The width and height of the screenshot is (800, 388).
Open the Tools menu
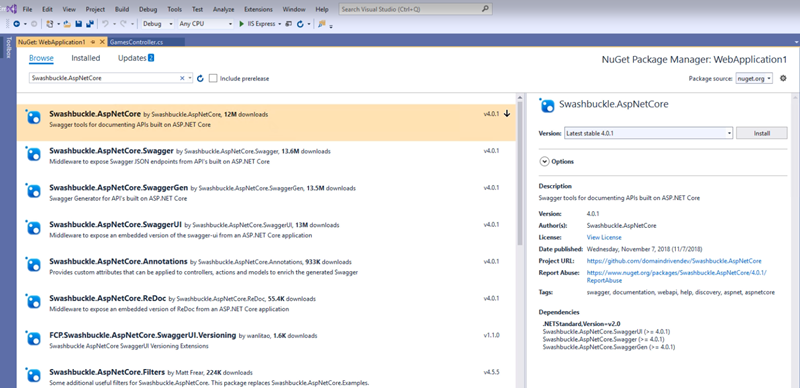click(x=174, y=9)
